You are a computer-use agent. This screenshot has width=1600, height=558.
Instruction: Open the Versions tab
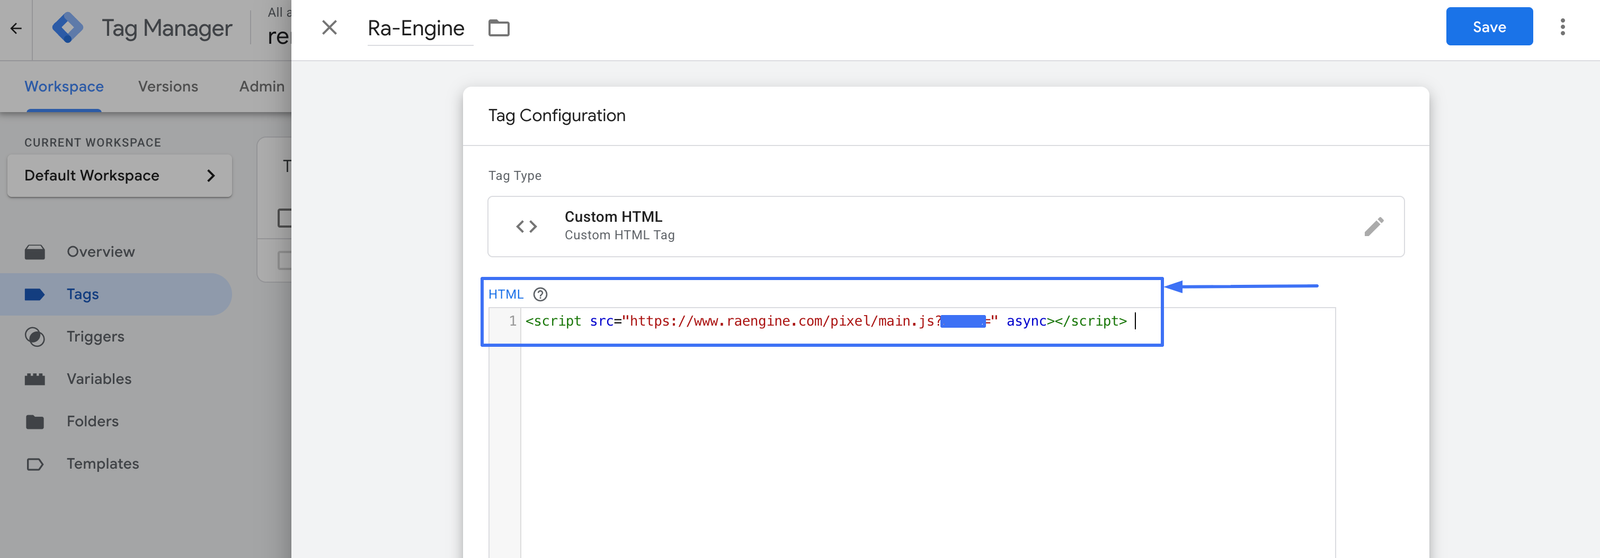[x=168, y=87]
